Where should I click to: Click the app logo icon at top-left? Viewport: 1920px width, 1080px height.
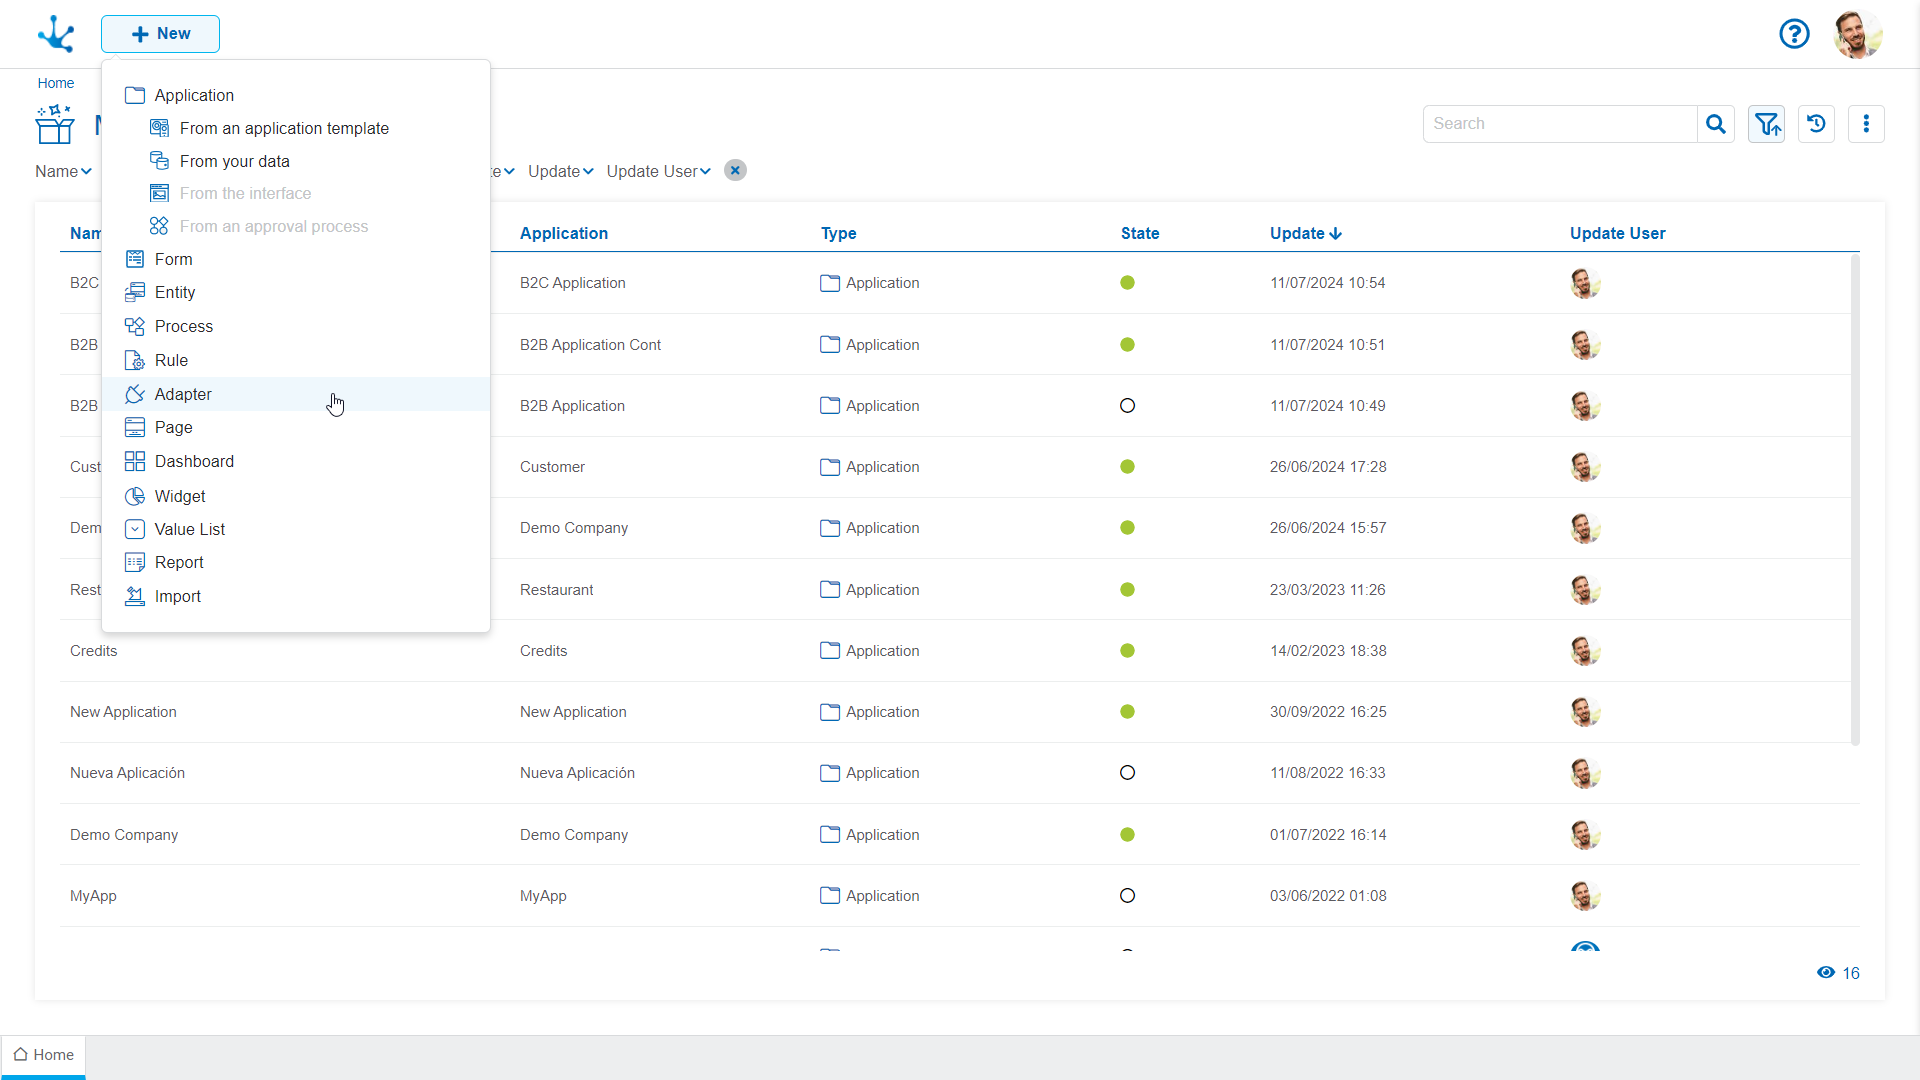56,34
